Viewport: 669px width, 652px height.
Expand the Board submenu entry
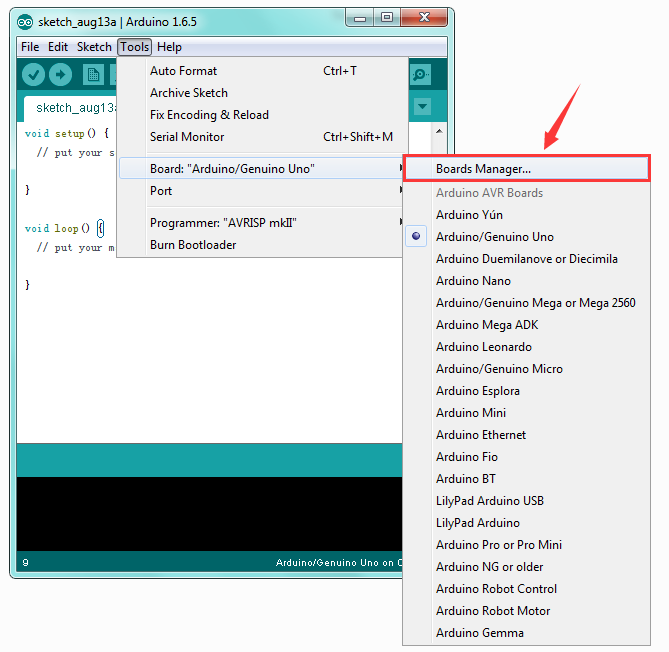[261, 169]
